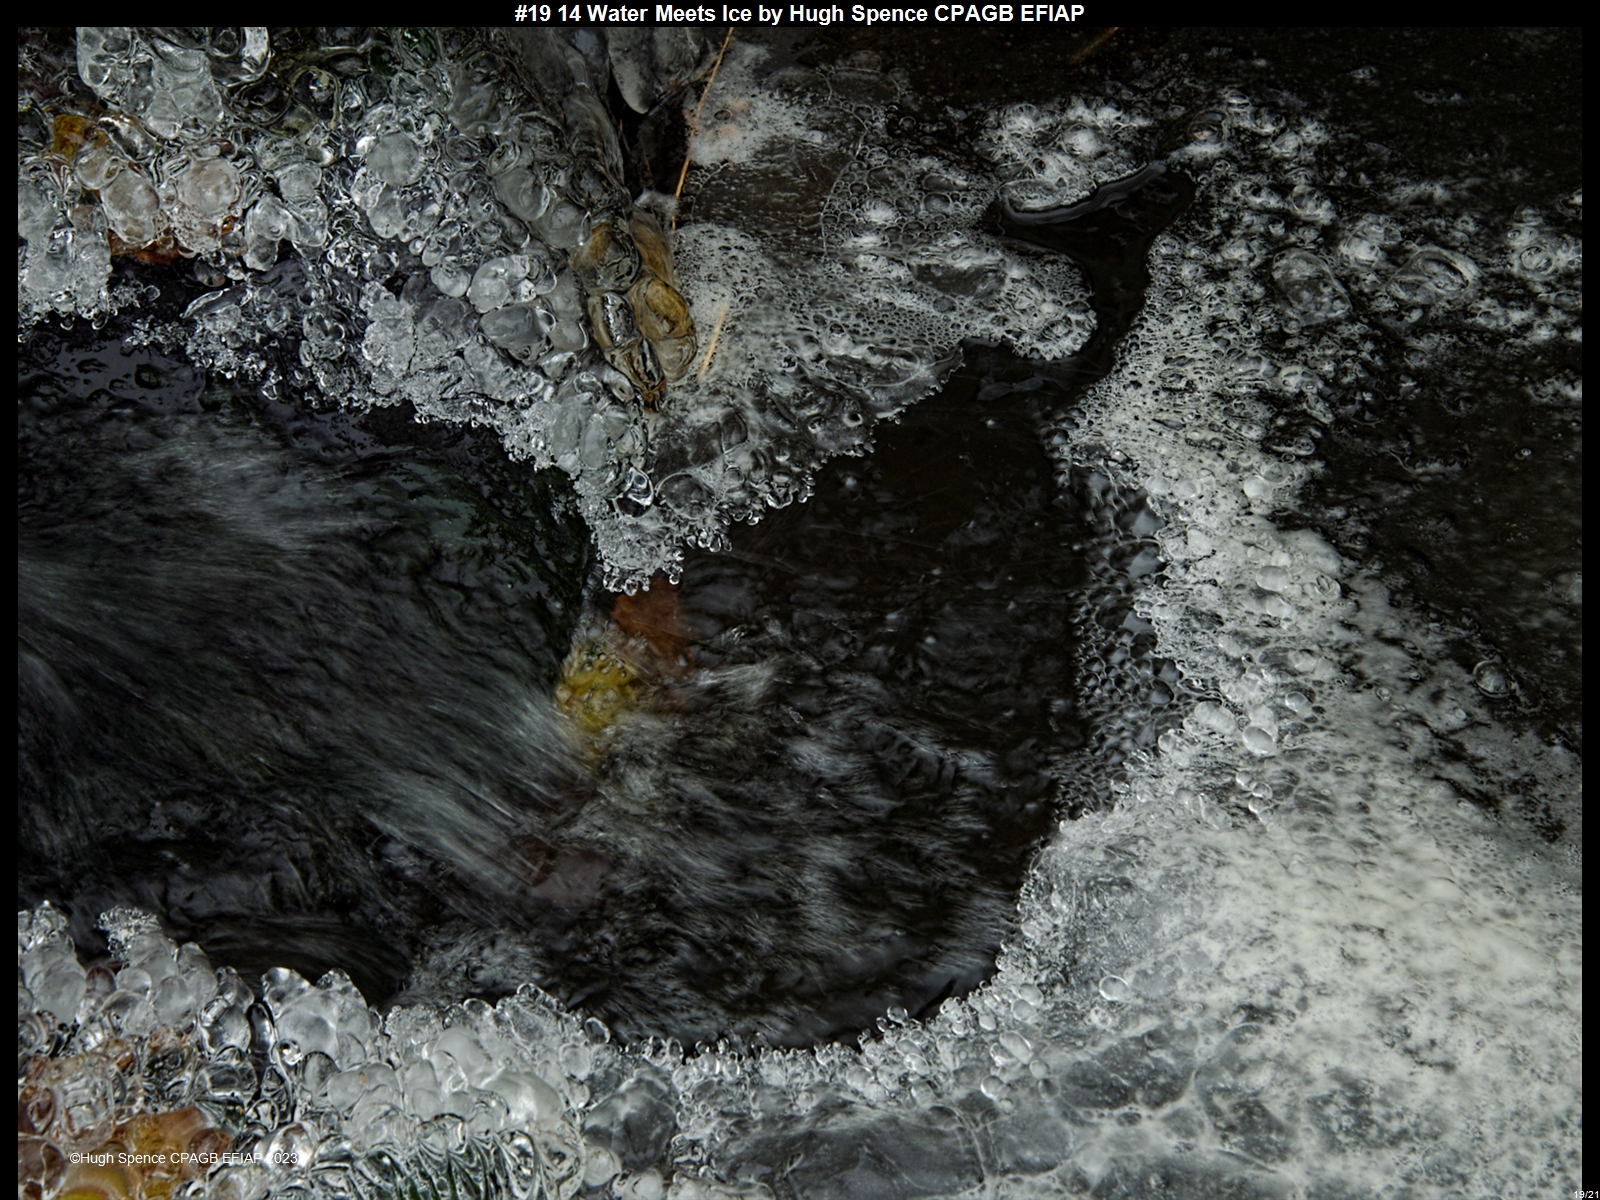Click the bubbly ice along the bottom-left edge
Viewport: 1600px width, 1200px height.
pos(300,1050)
